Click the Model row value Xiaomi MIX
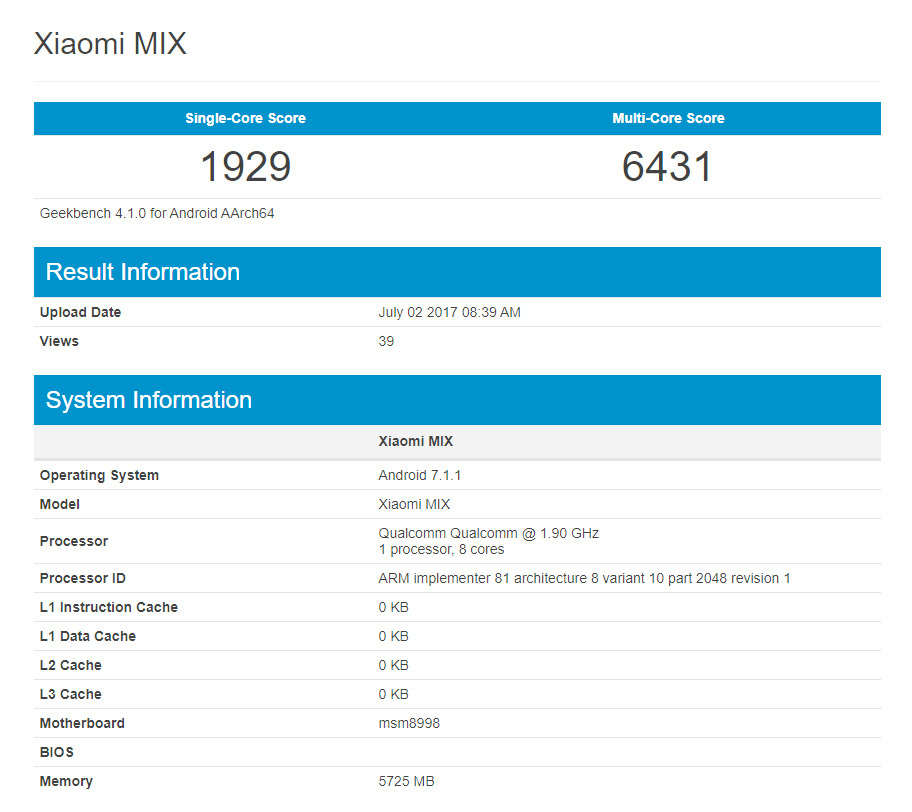Viewport: 912px width, 812px height. (414, 504)
